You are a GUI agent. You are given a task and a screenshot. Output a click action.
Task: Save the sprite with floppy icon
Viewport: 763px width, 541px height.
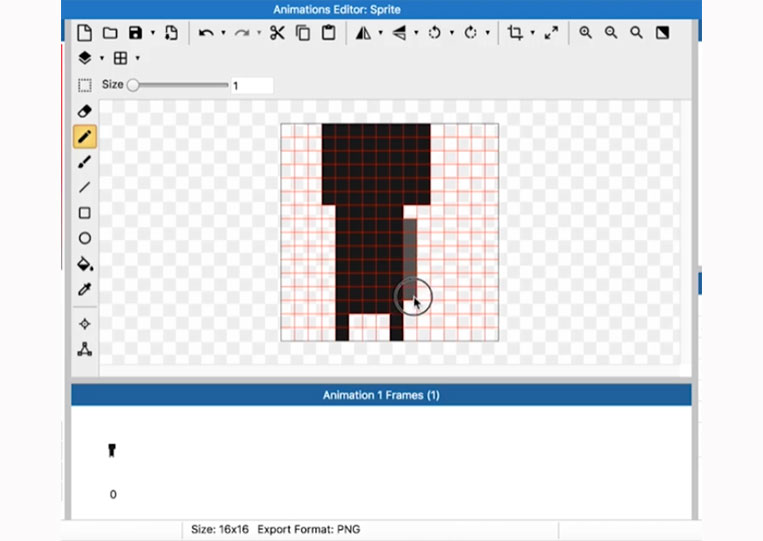(x=135, y=33)
